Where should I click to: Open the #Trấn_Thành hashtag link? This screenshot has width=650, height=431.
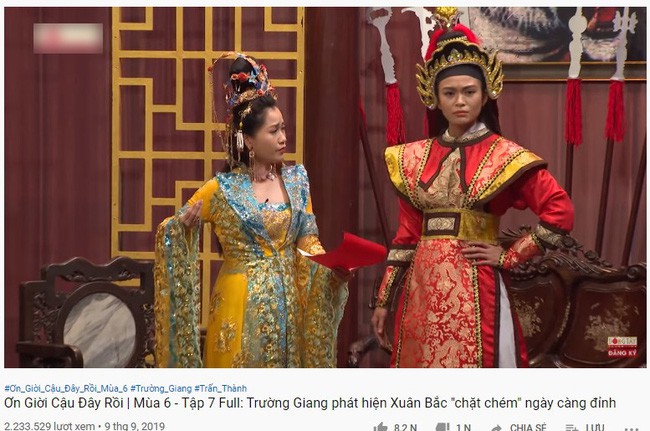221,388
